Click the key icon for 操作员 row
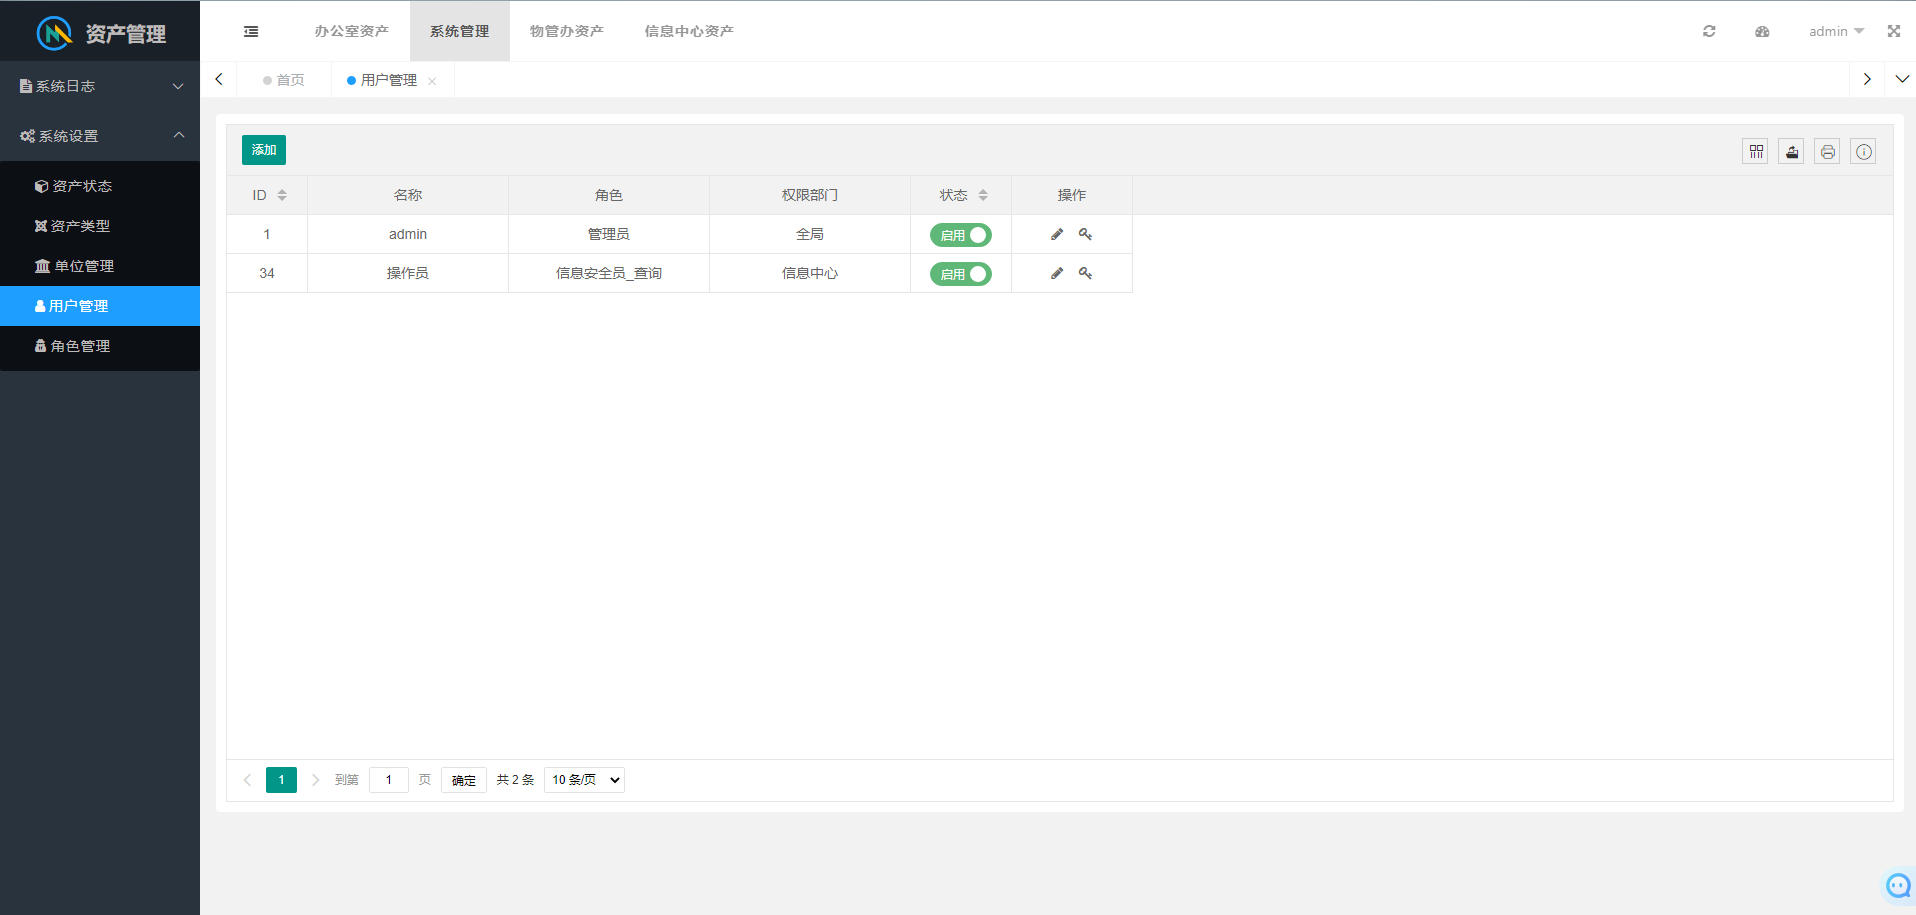Image resolution: width=1916 pixels, height=915 pixels. point(1085,273)
